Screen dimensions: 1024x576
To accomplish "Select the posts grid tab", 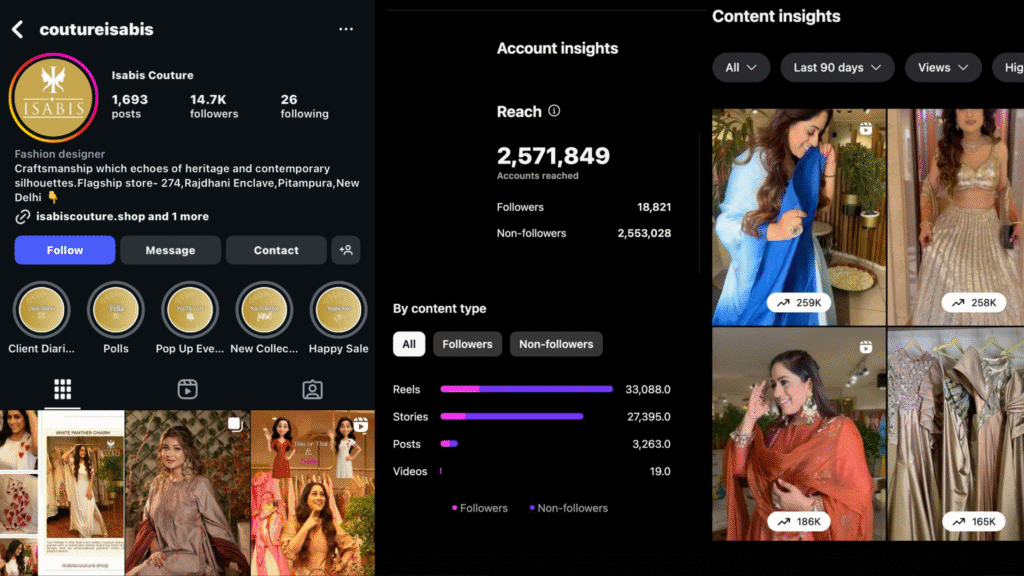I will coord(62,389).
